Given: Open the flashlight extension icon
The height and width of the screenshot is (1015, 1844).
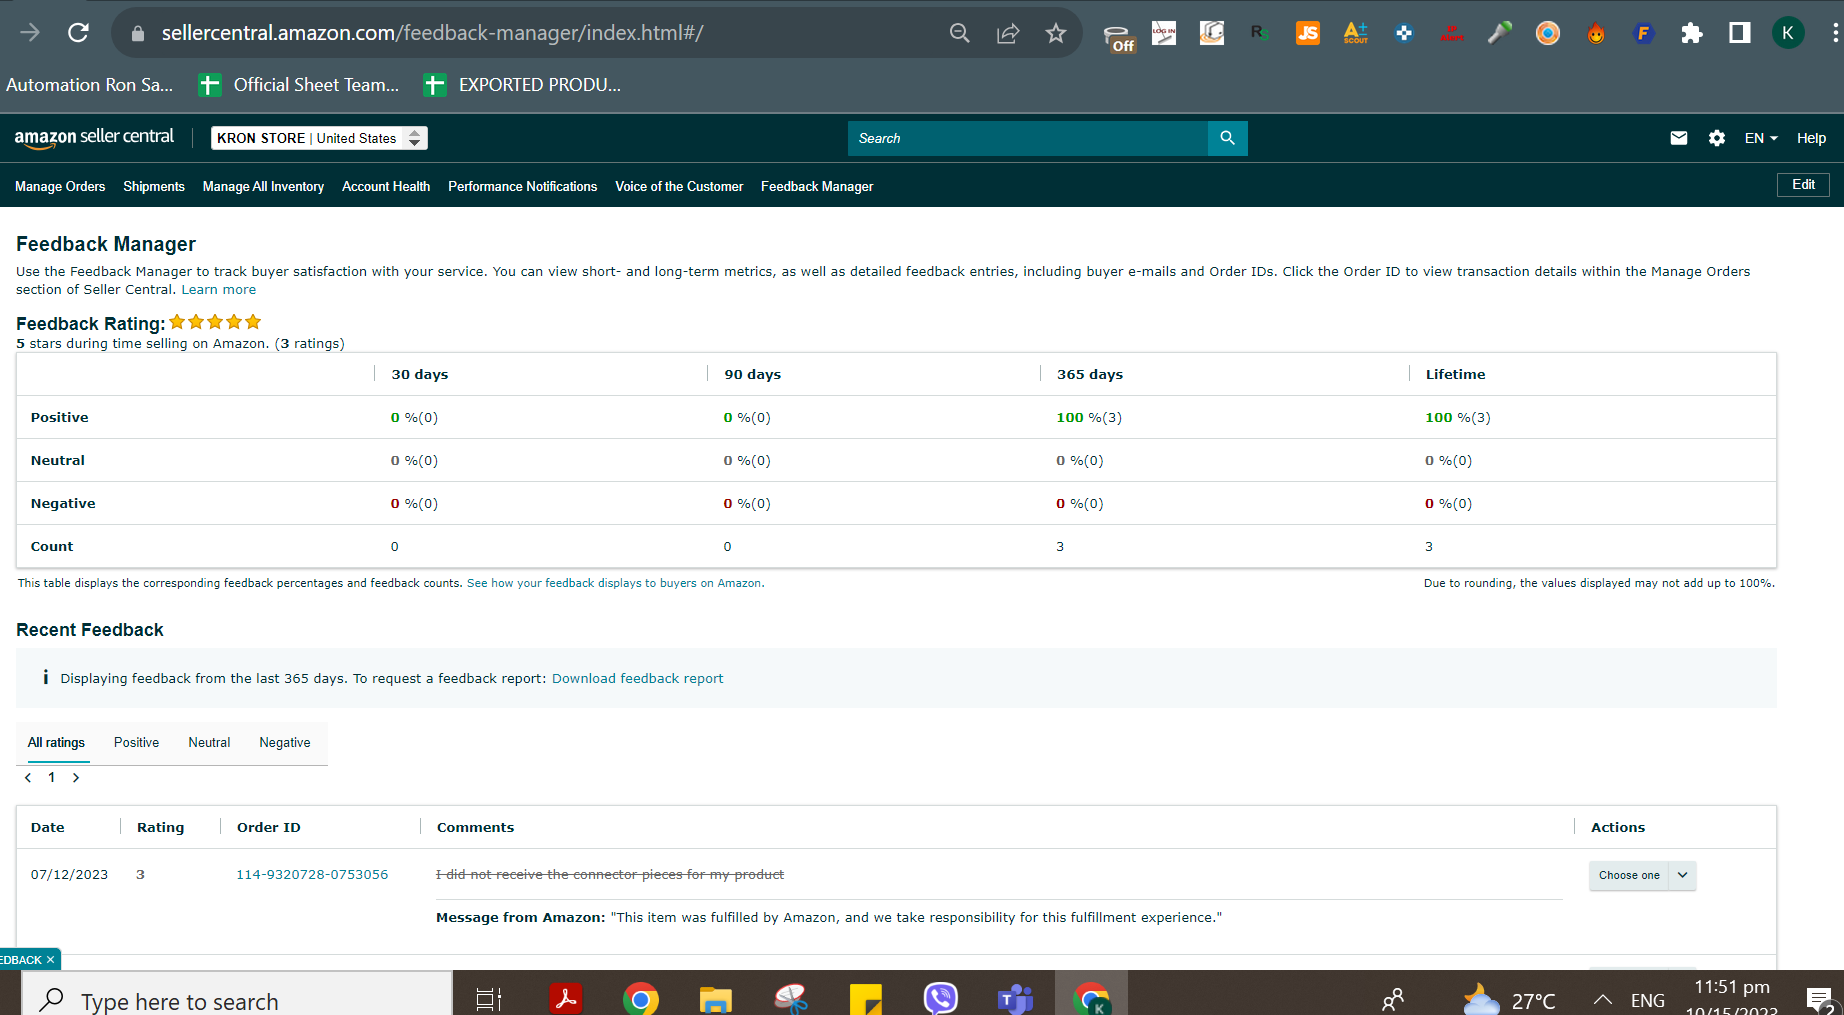Looking at the screenshot, I should [x=1500, y=33].
